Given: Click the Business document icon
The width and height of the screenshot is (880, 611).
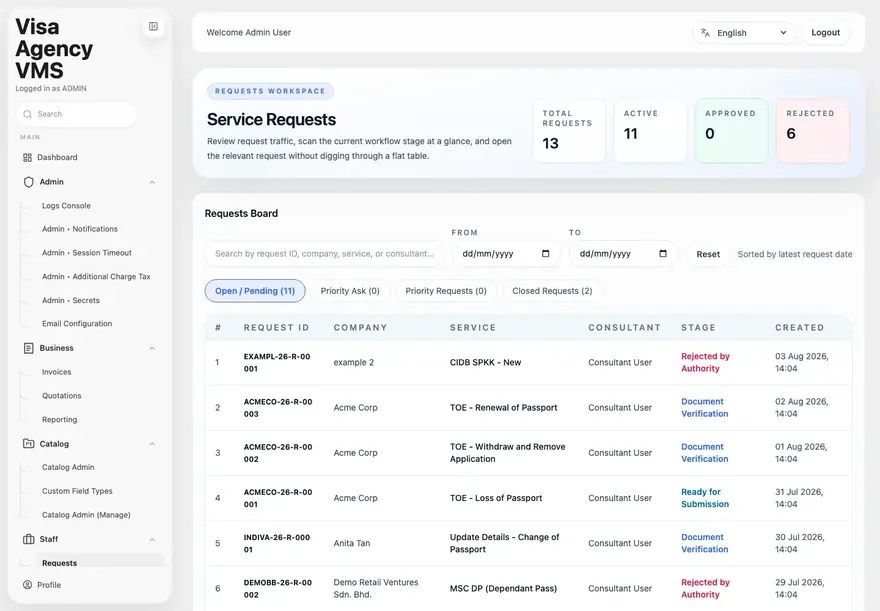Looking at the screenshot, I should click(29, 348).
